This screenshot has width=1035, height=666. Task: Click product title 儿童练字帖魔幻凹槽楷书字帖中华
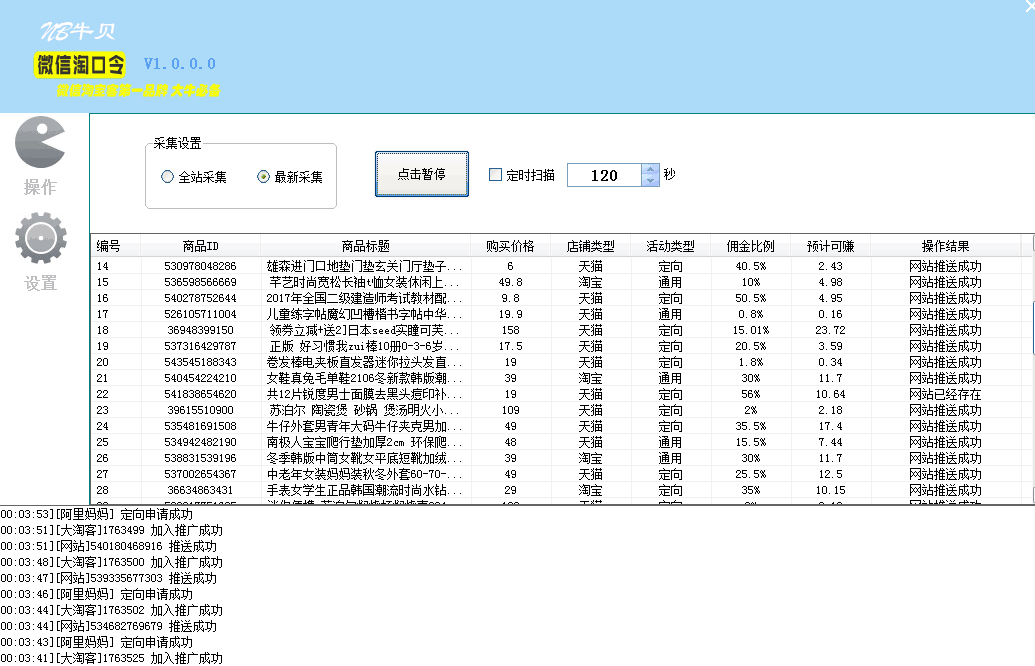coord(364,314)
